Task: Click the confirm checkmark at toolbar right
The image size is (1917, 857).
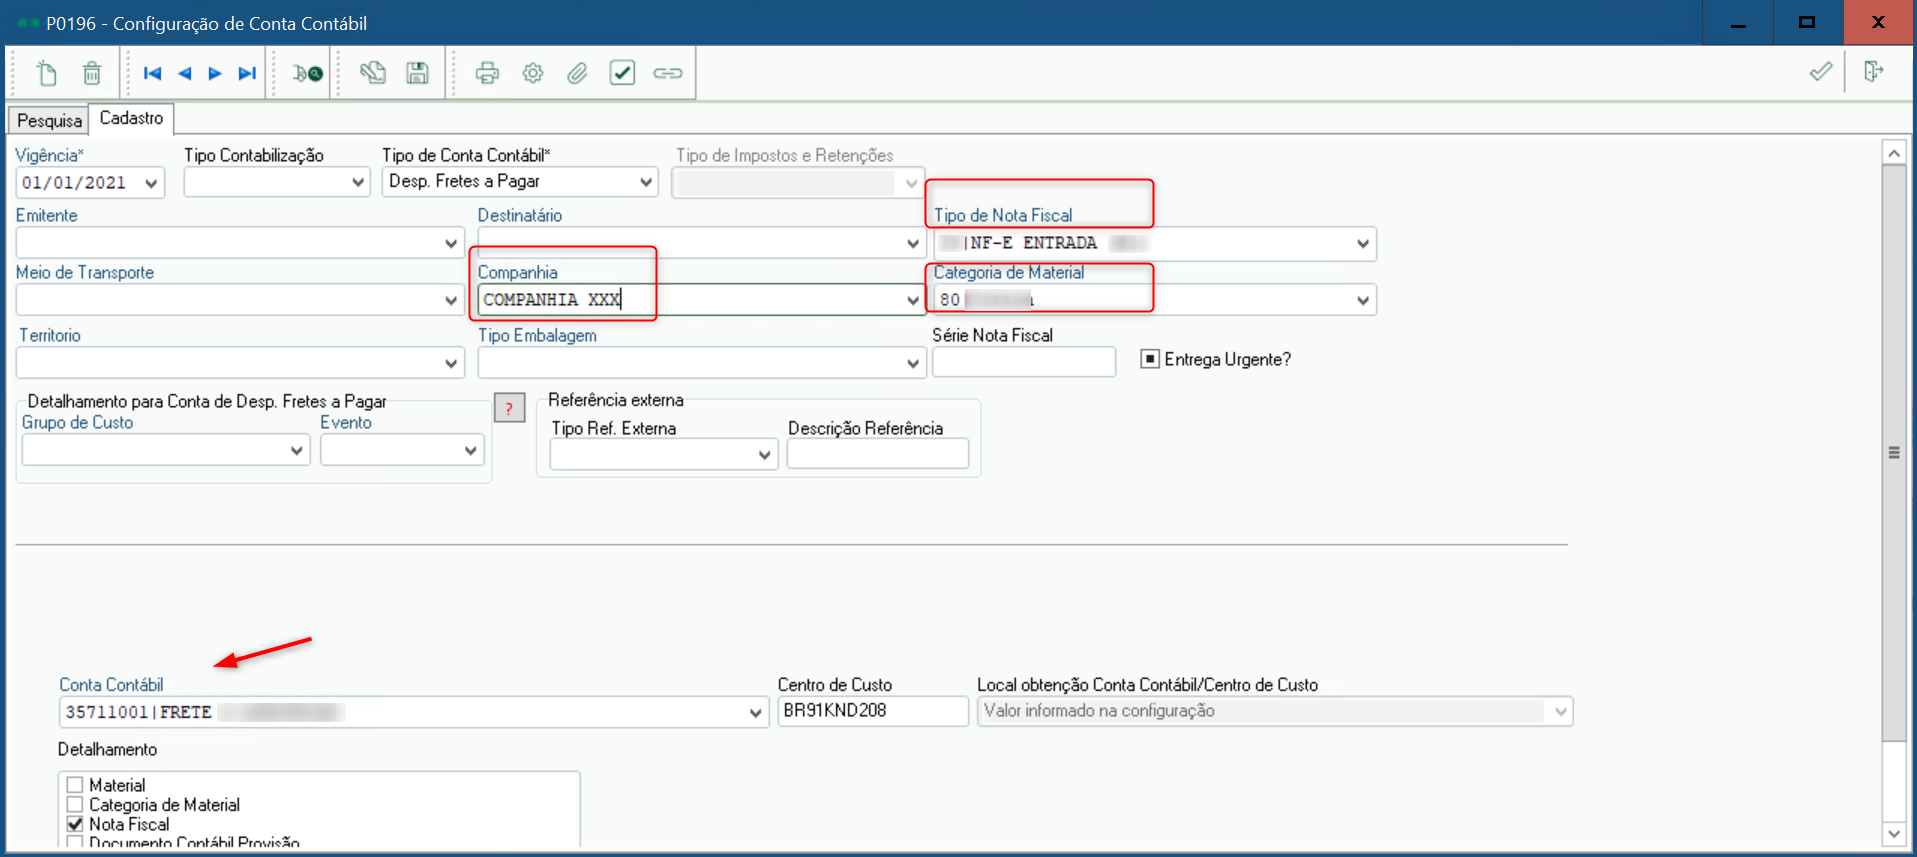Action: tap(1821, 71)
